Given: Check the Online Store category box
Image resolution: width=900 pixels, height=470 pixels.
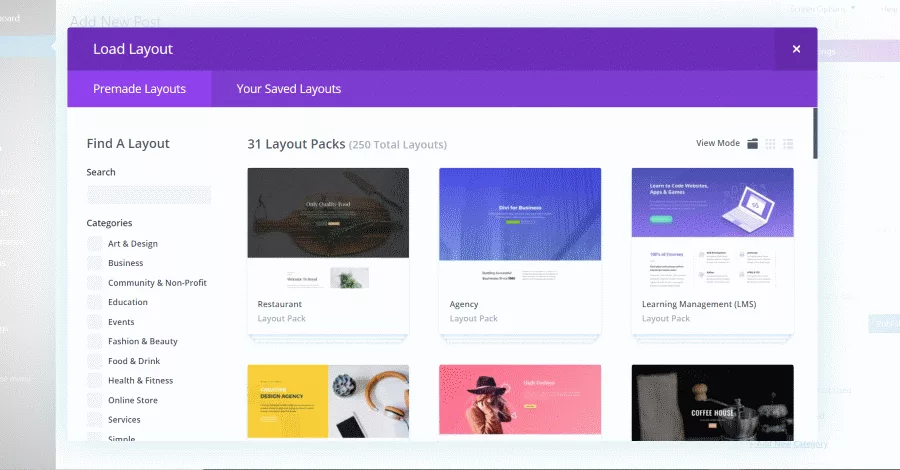Looking at the screenshot, I should (x=95, y=400).
